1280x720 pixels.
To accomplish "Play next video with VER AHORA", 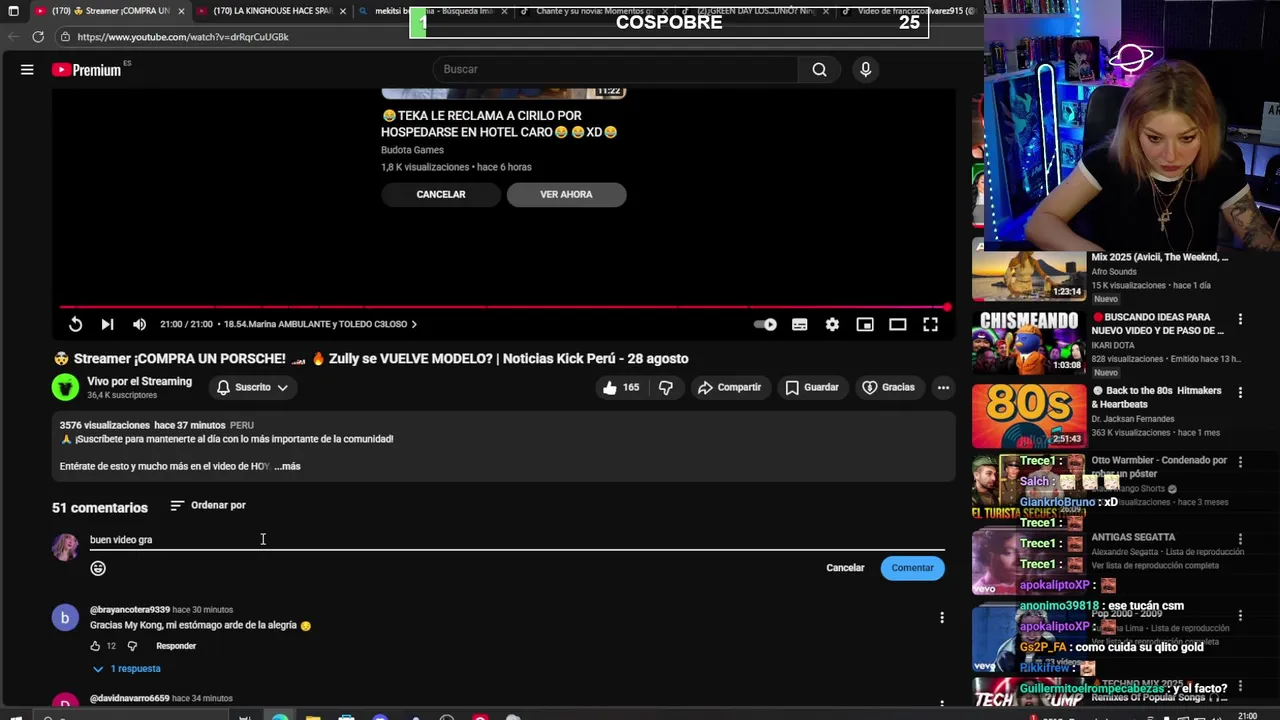I will [566, 194].
